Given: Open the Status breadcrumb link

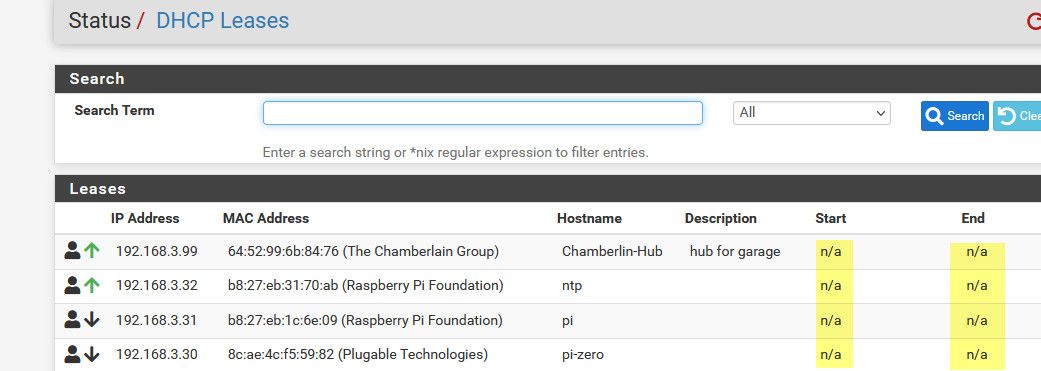Looking at the screenshot, I should point(100,21).
